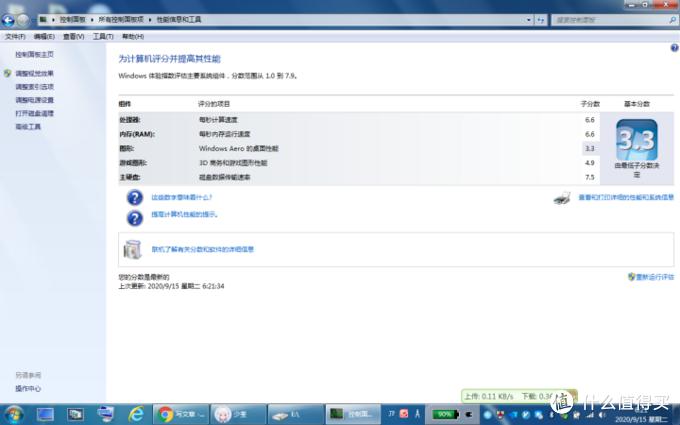Switch to the Chrome taskbar window
Viewport: 680px width, 425px height.
(x=181, y=415)
